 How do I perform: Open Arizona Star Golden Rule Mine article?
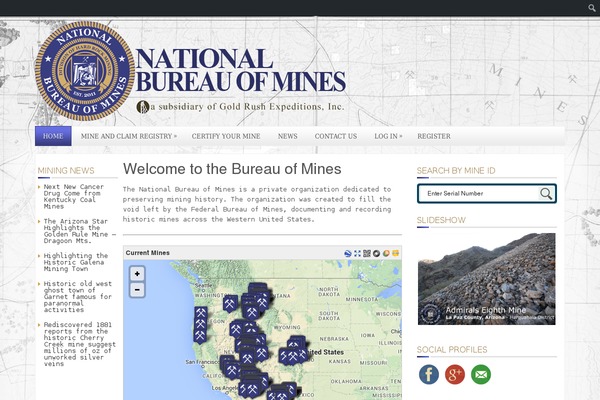tap(80, 231)
